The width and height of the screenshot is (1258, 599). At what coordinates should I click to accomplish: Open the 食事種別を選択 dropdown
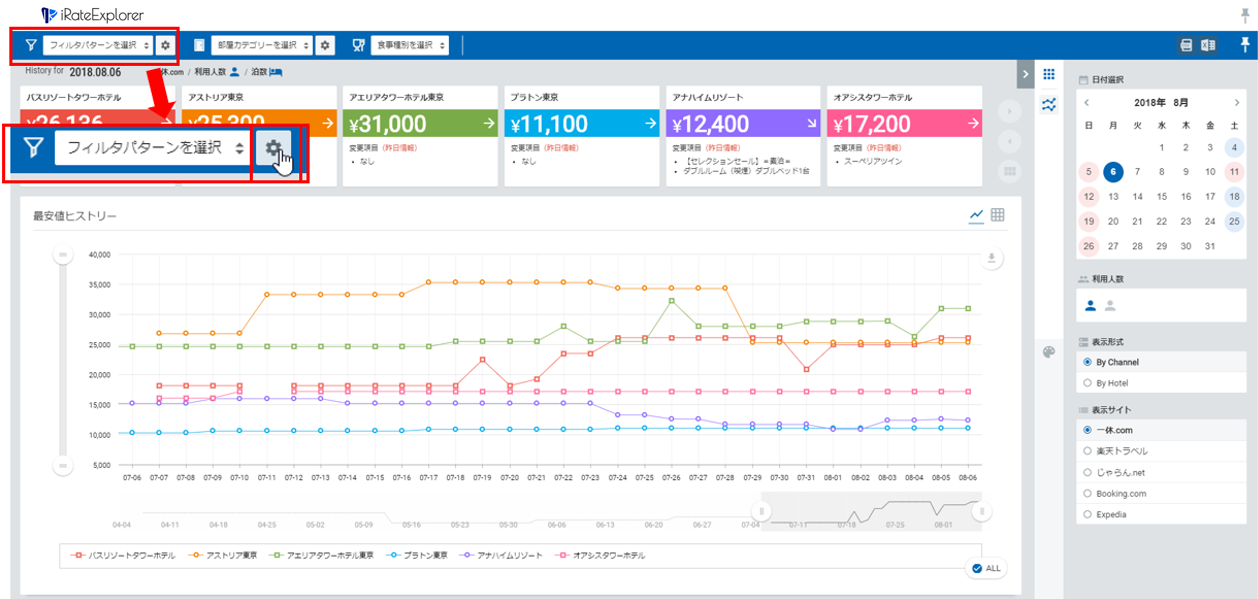click(x=409, y=45)
